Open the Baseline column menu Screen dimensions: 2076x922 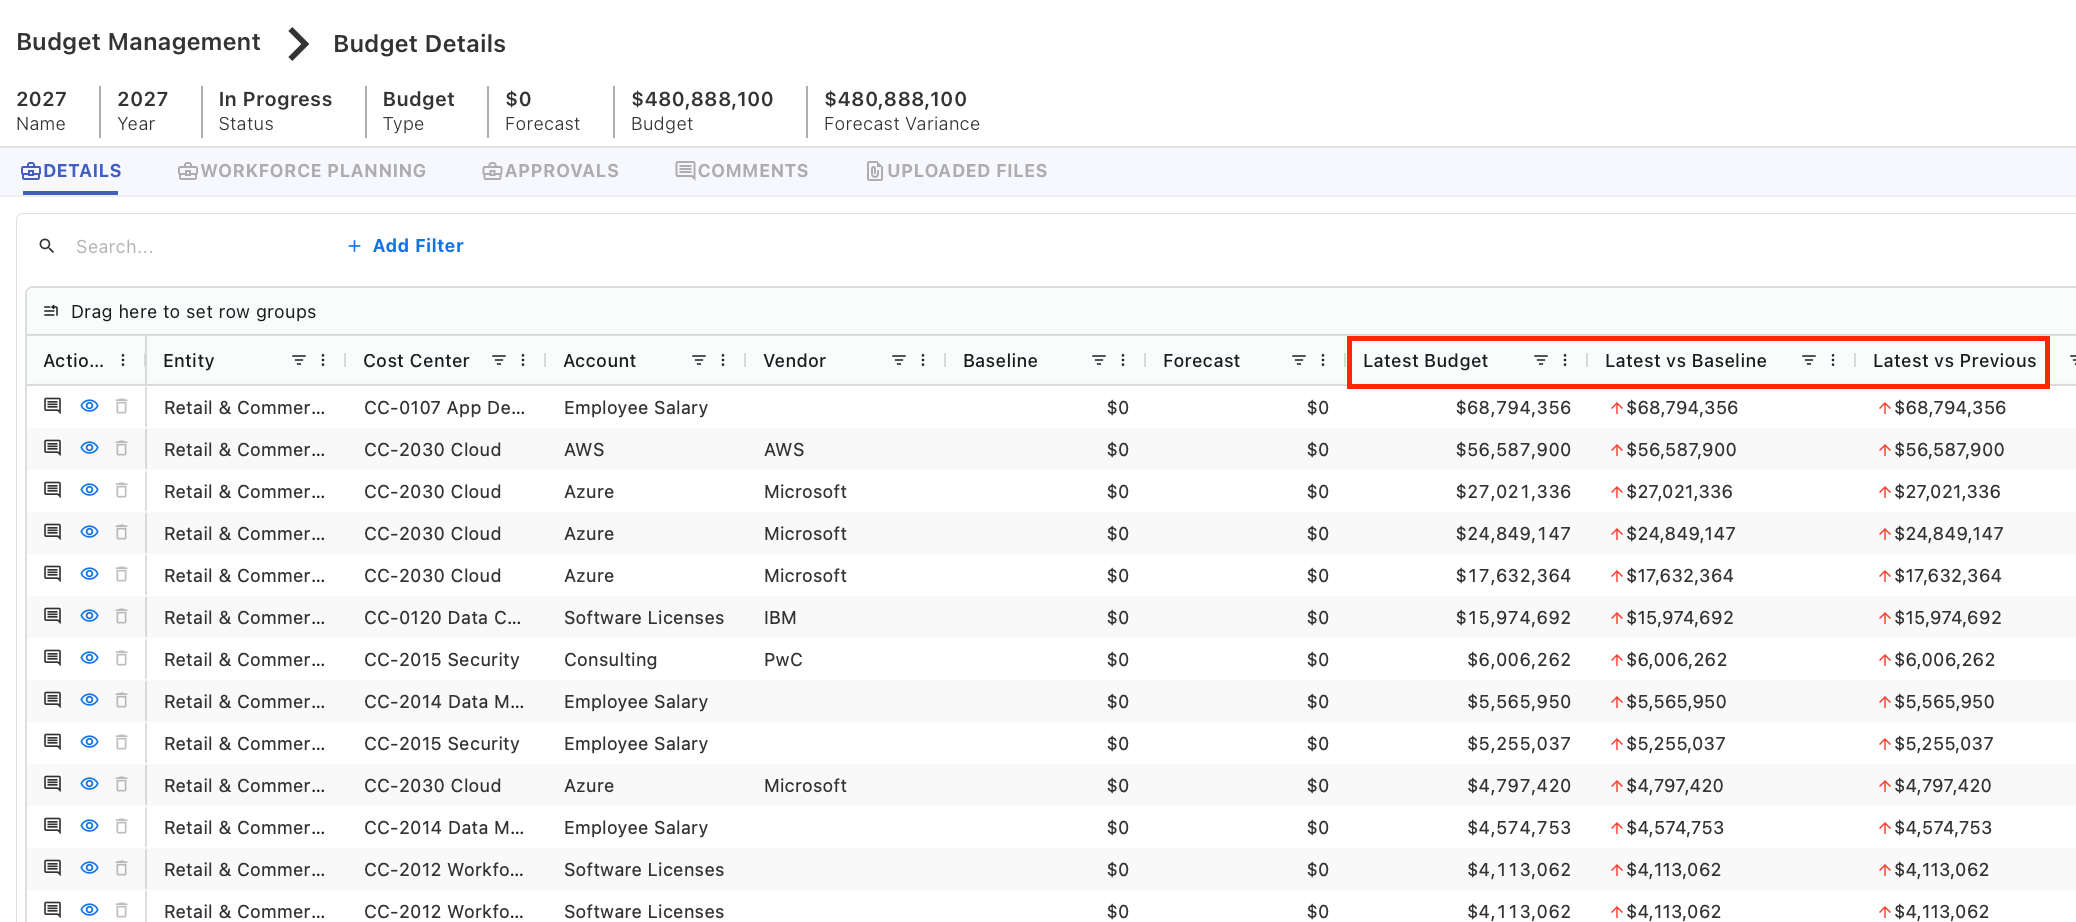pyautogui.click(x=1123, y=360)
